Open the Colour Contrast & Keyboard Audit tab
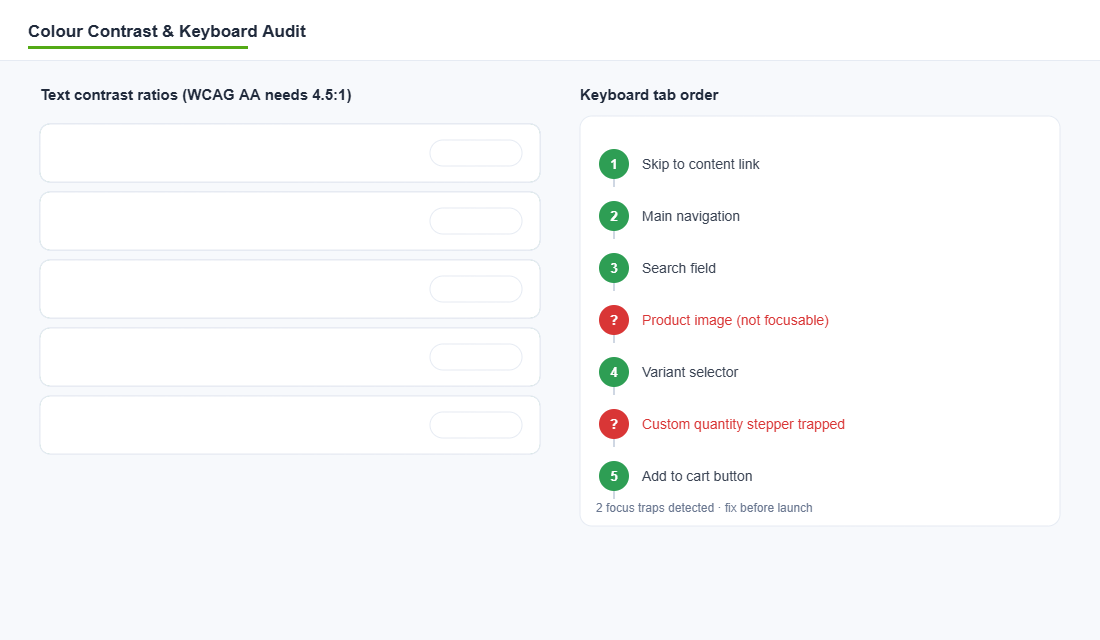 (x=167, y=32)
